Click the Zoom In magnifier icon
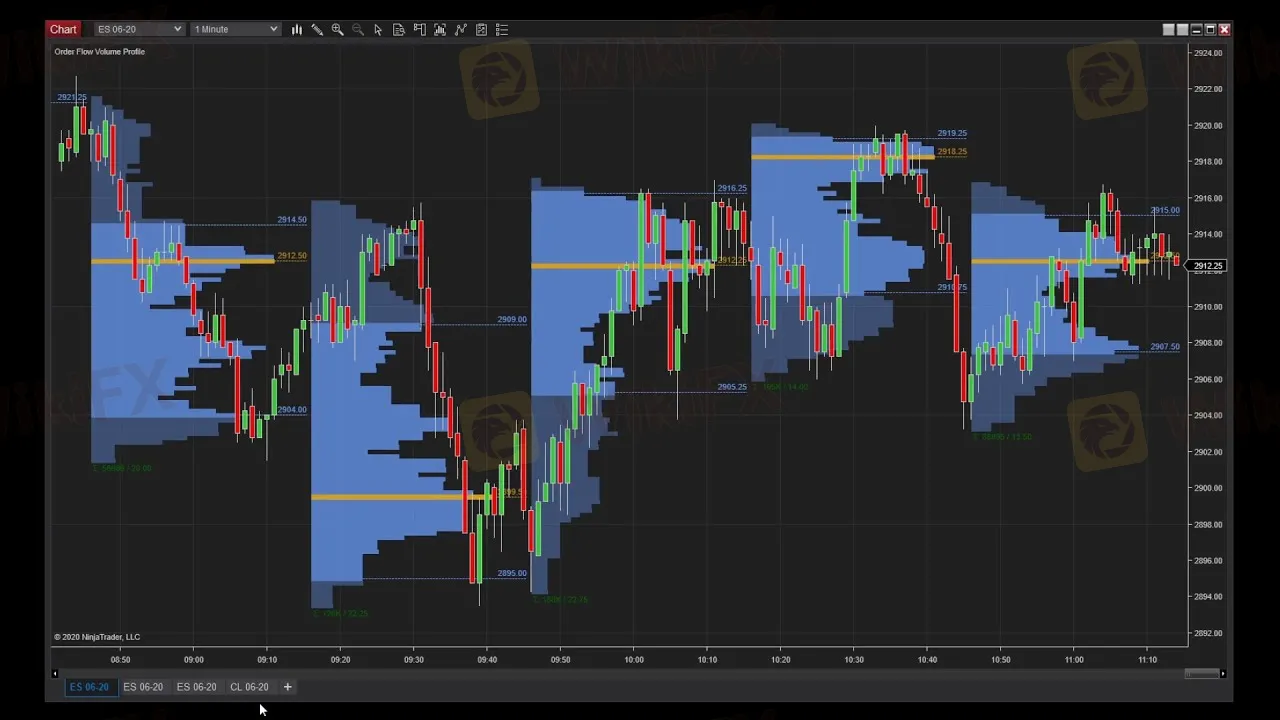The width and height of the screenshot is (1280, 720). coord(337,30)
